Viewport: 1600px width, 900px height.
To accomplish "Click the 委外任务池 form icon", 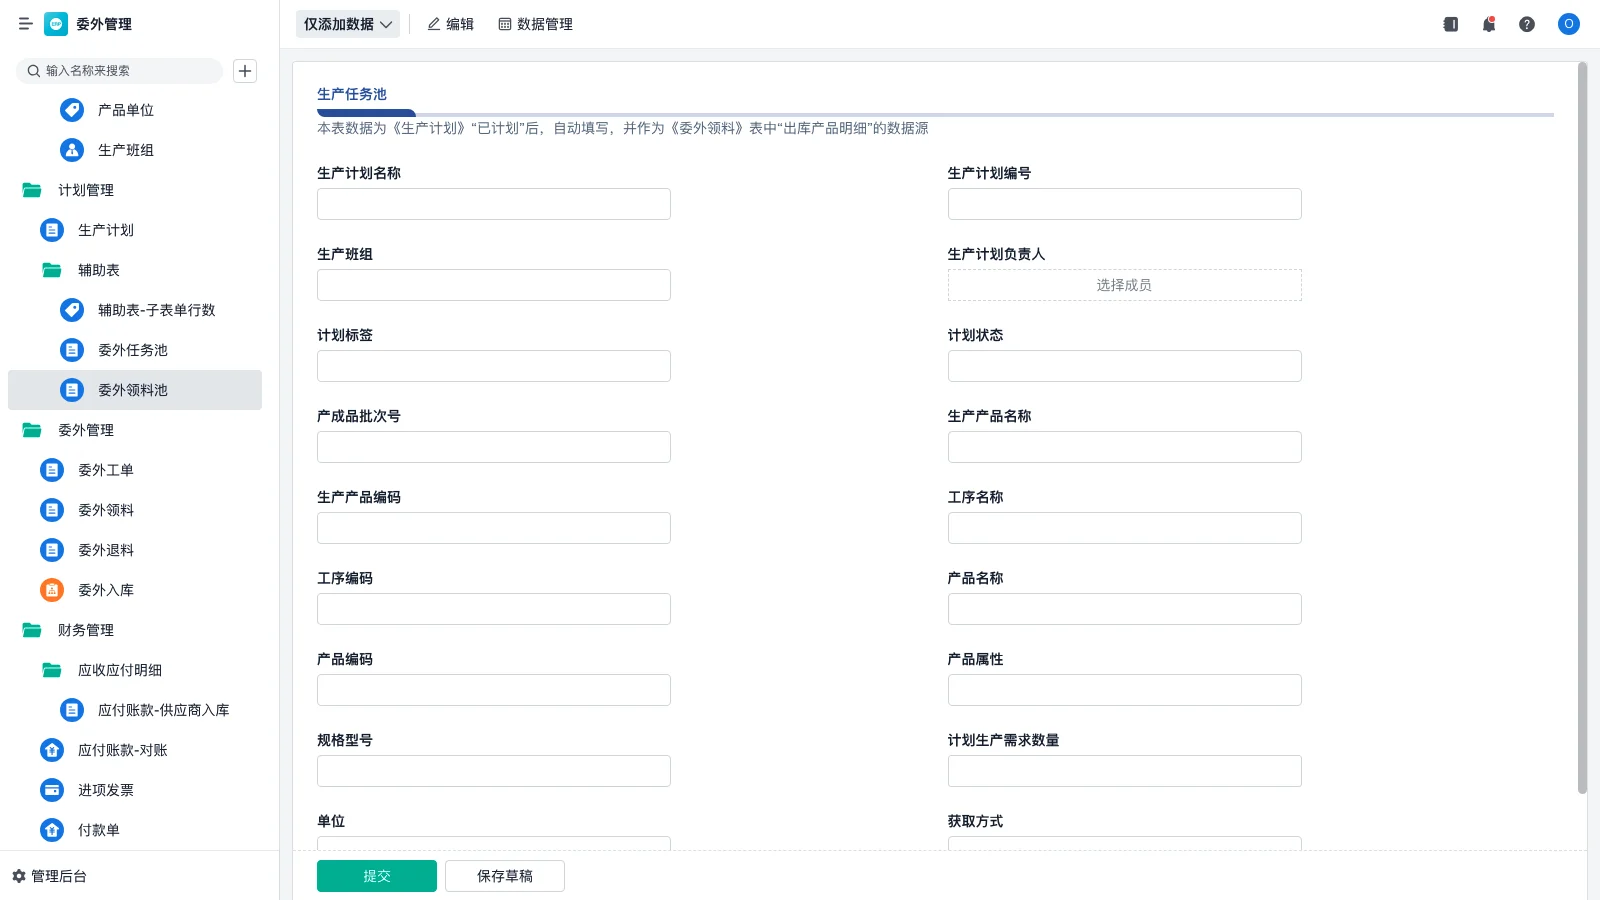I will tap(72, 350).
